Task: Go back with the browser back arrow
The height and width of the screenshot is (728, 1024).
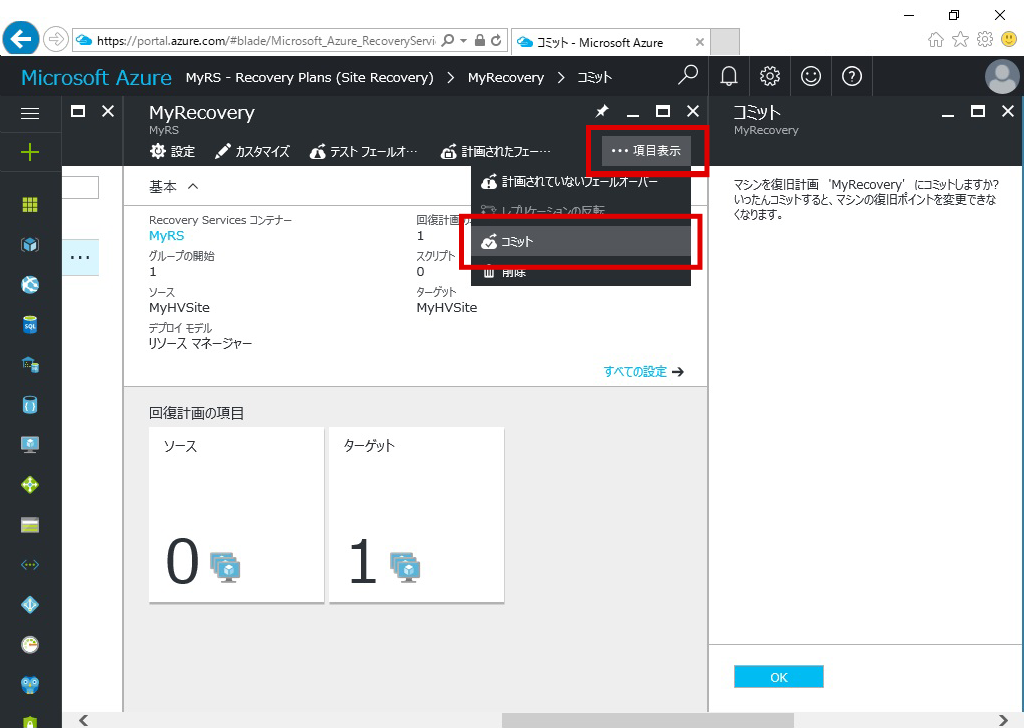Action: coord(20,39)
